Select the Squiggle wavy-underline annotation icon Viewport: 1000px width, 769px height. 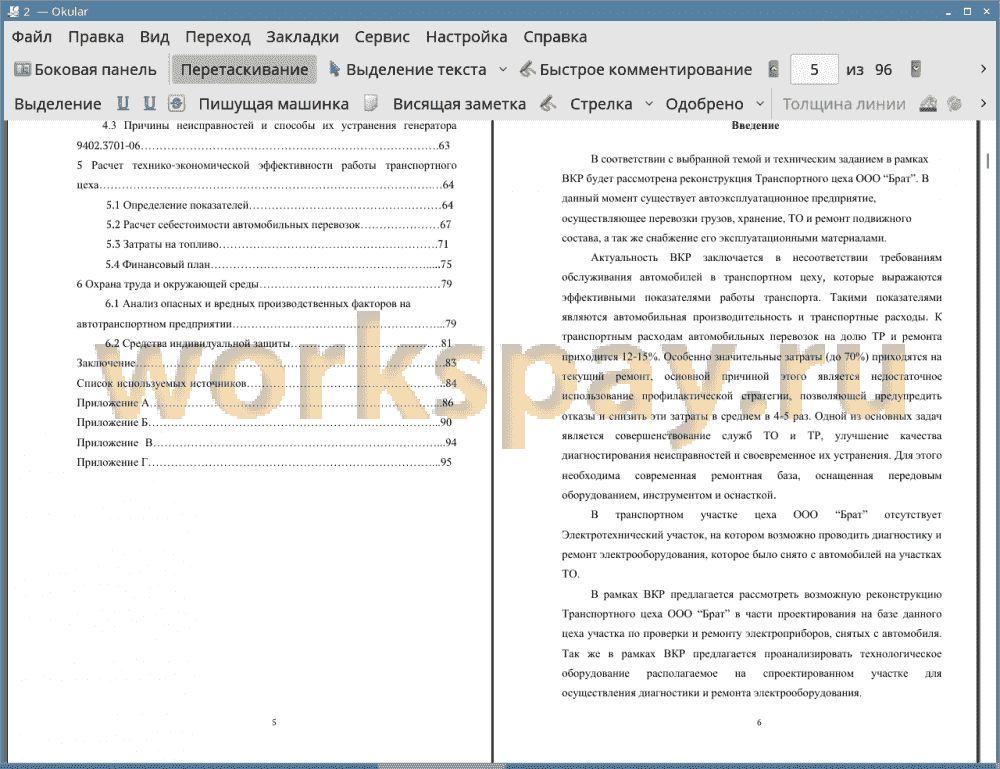150,103
